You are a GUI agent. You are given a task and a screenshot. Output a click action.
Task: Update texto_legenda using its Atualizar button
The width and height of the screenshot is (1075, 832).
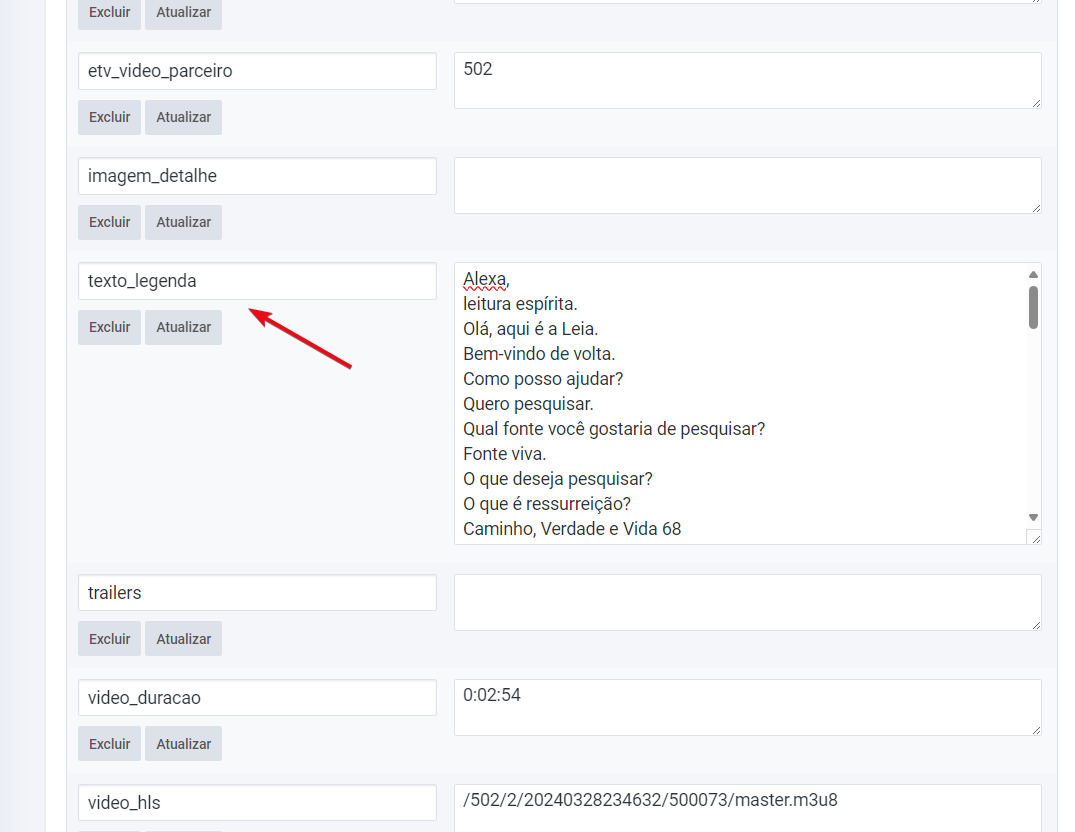point(183,327)
